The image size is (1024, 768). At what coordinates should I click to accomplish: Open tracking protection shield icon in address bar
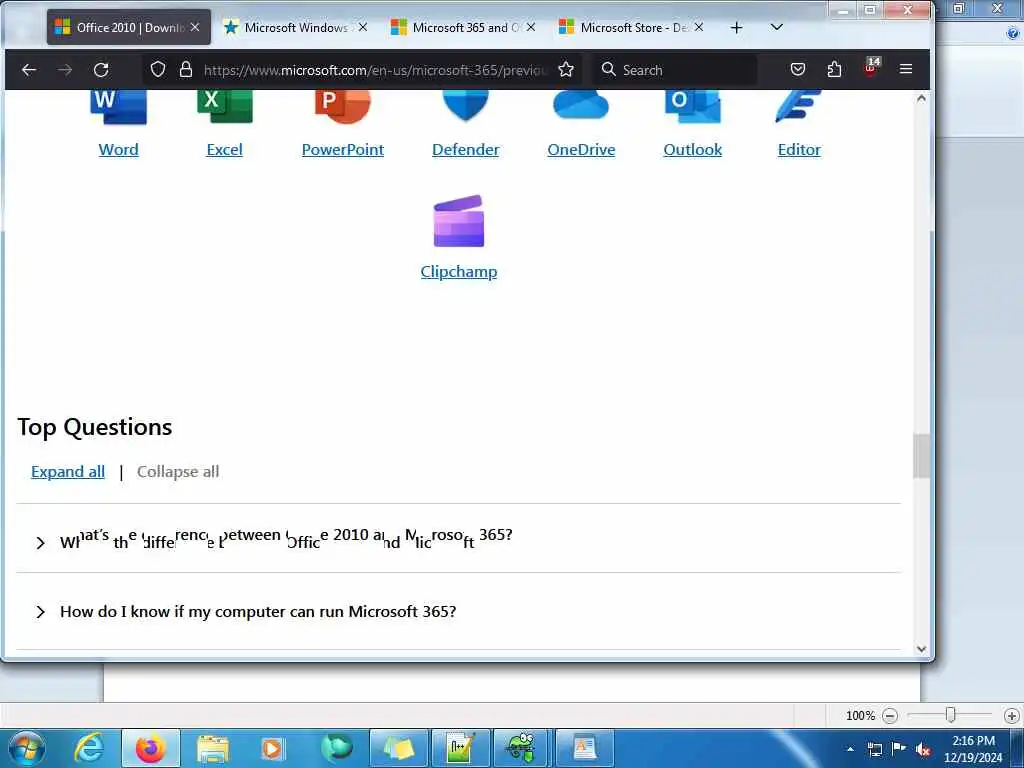coord(158,69)
